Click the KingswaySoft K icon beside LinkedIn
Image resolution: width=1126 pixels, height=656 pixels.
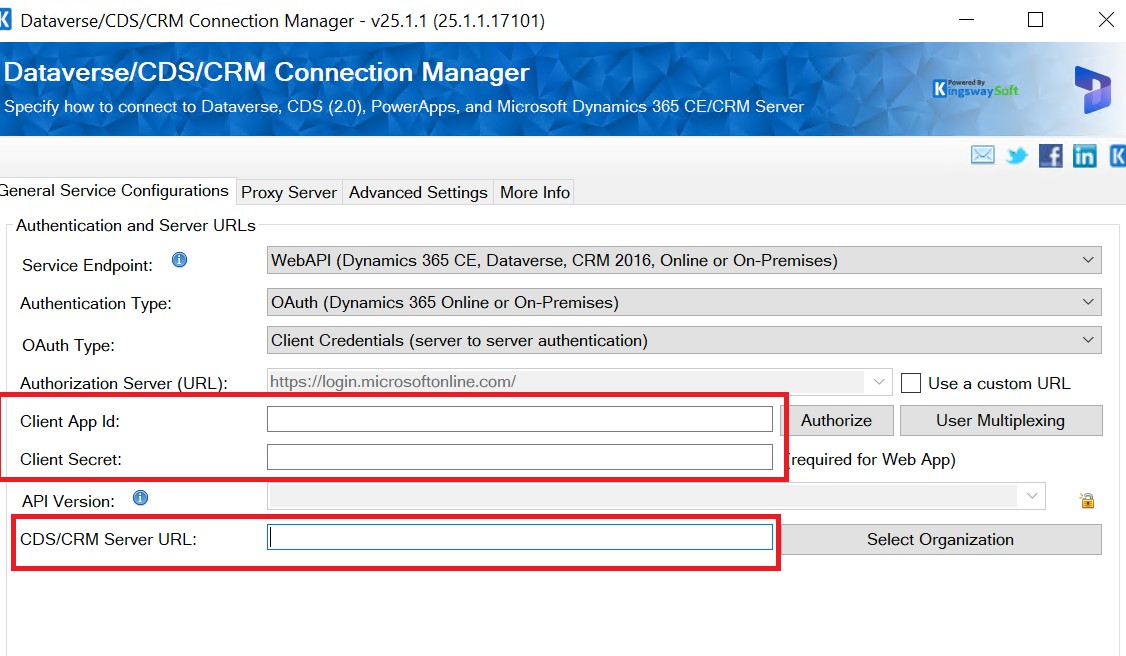(1117, 155)
